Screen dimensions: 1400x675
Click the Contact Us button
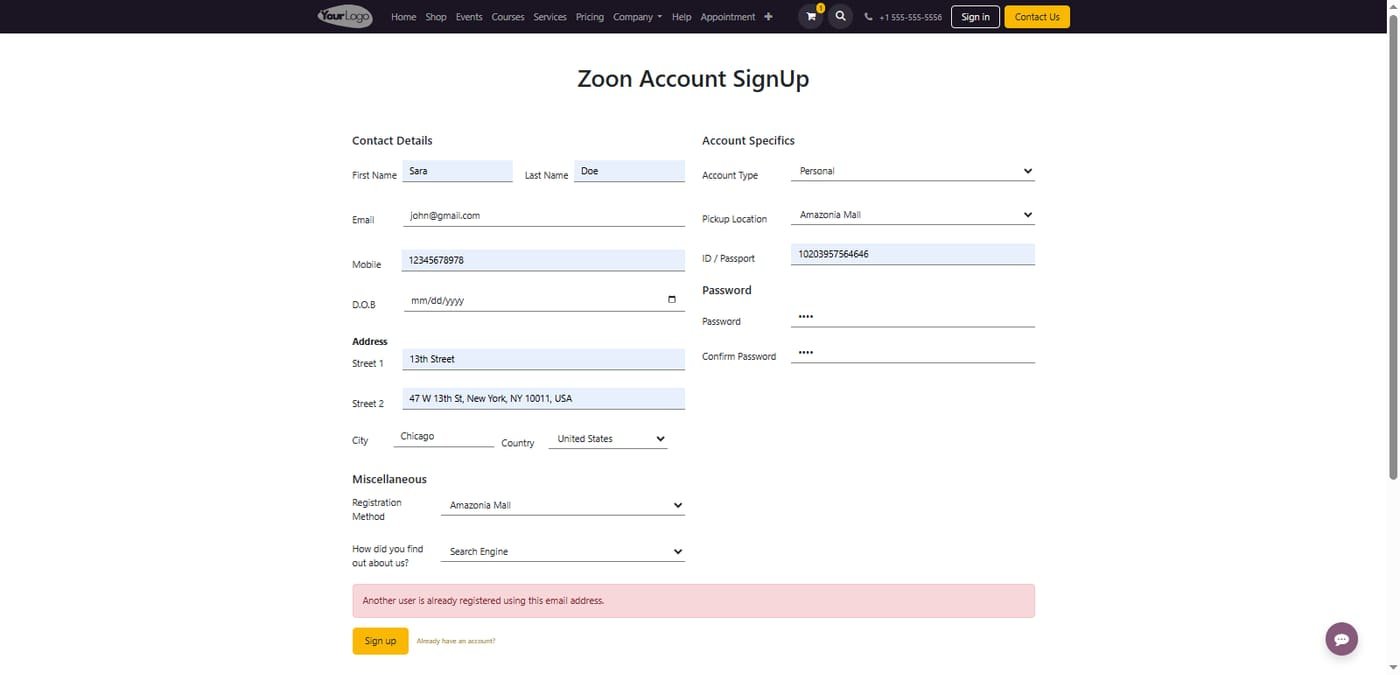[1037, 17]
